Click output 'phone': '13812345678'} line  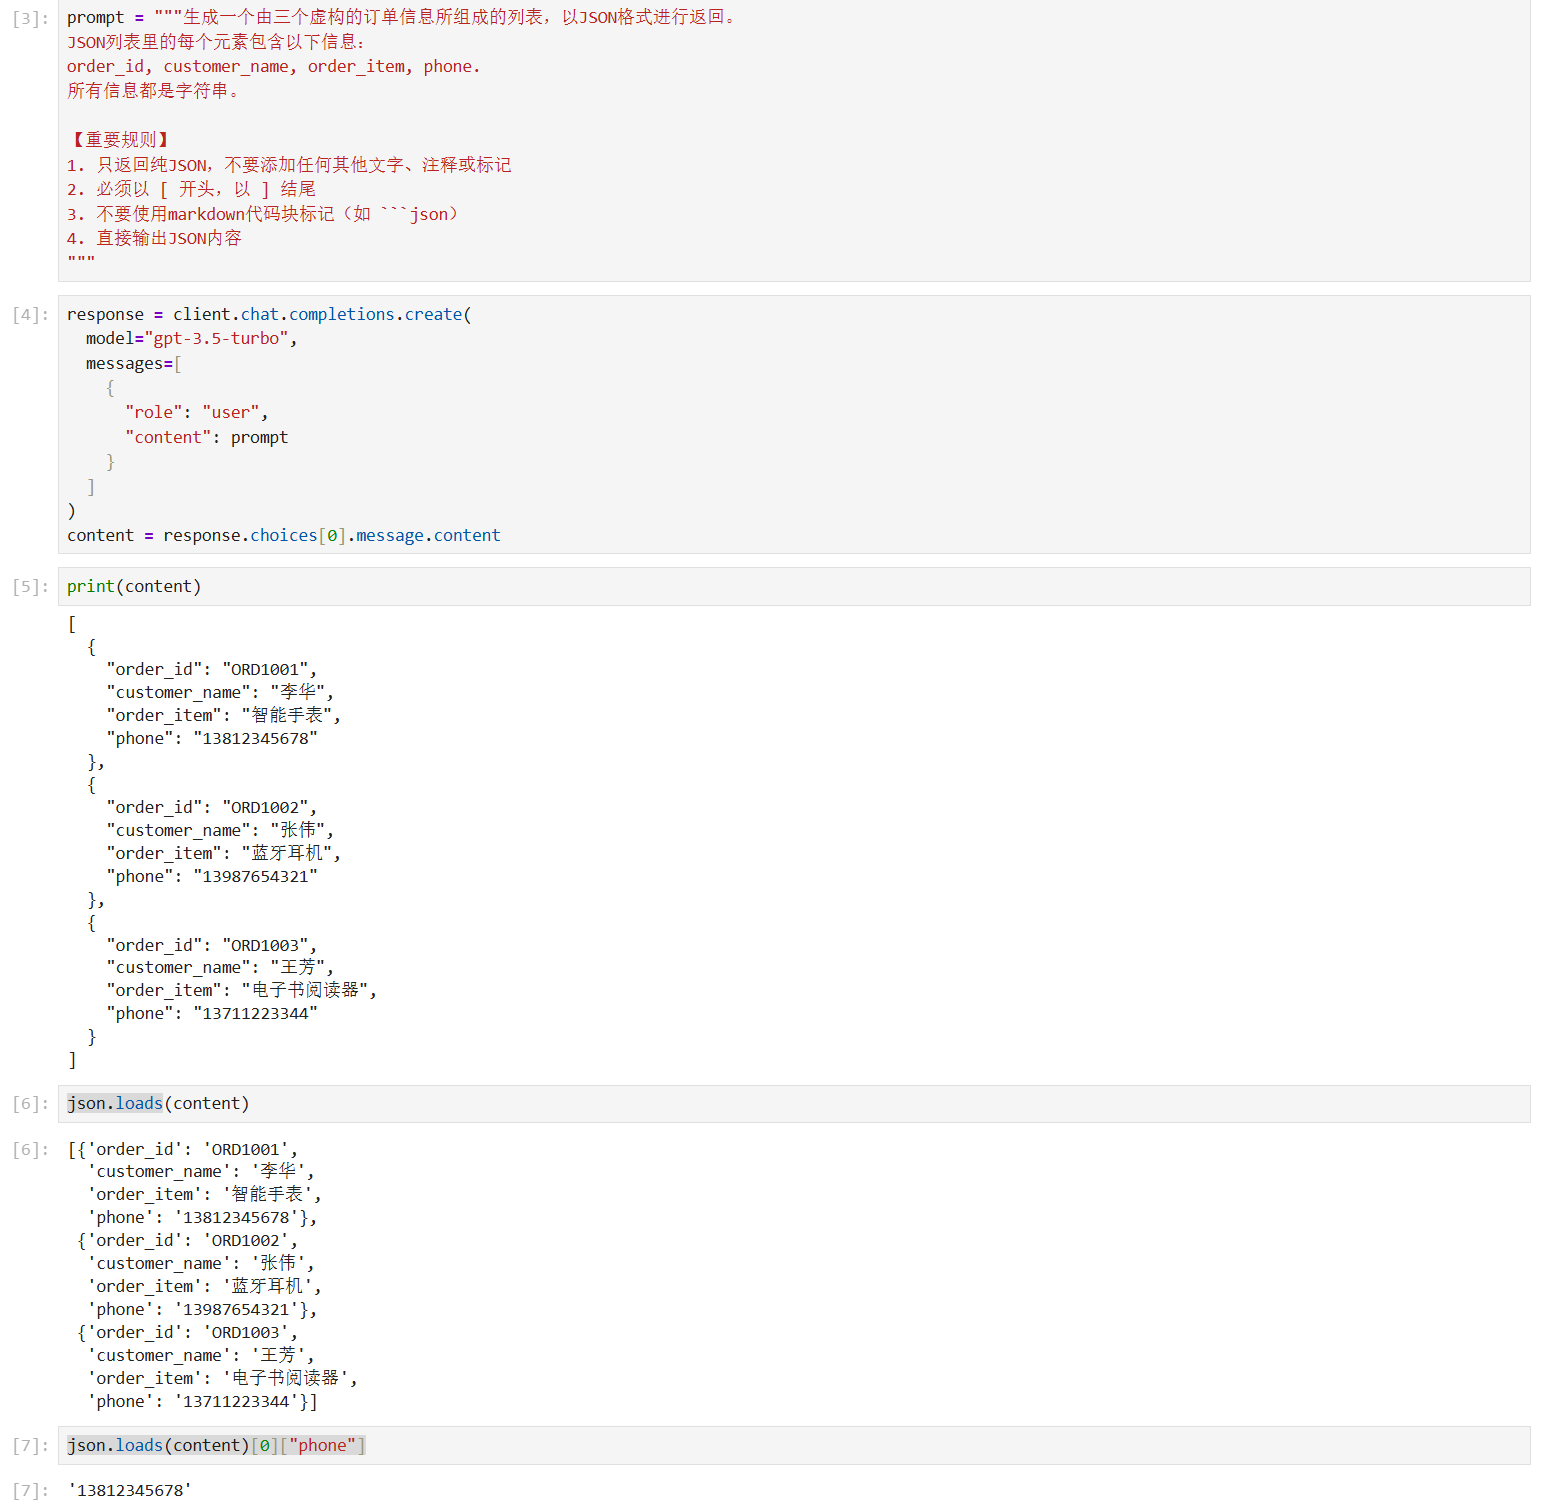click(x=202, y=1217)
